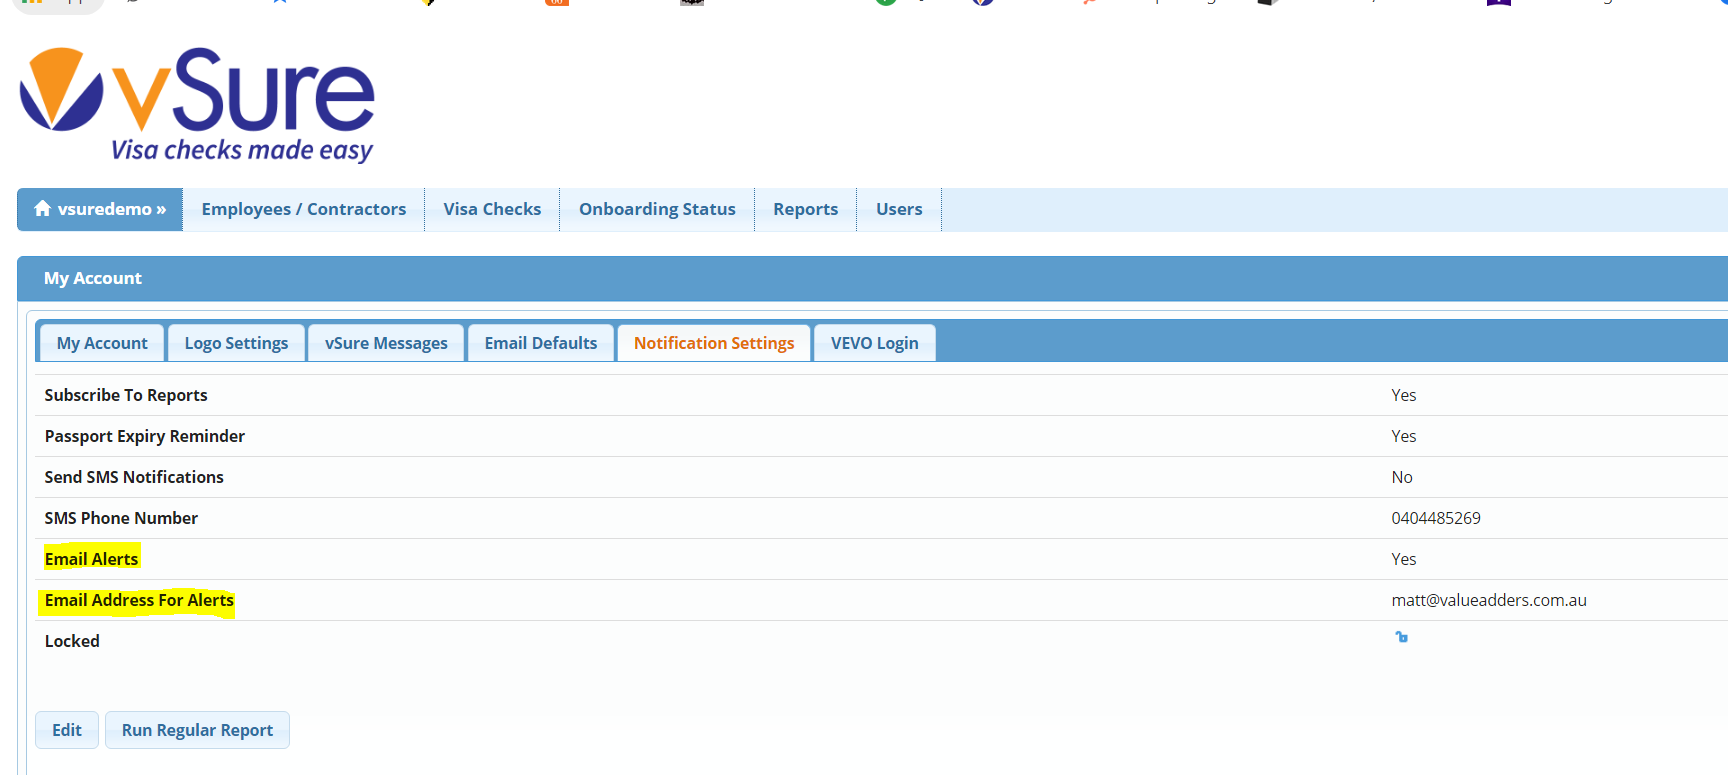1728x775 pixels.
Task: Click the SMS Phone Number label
Action: 121,518
